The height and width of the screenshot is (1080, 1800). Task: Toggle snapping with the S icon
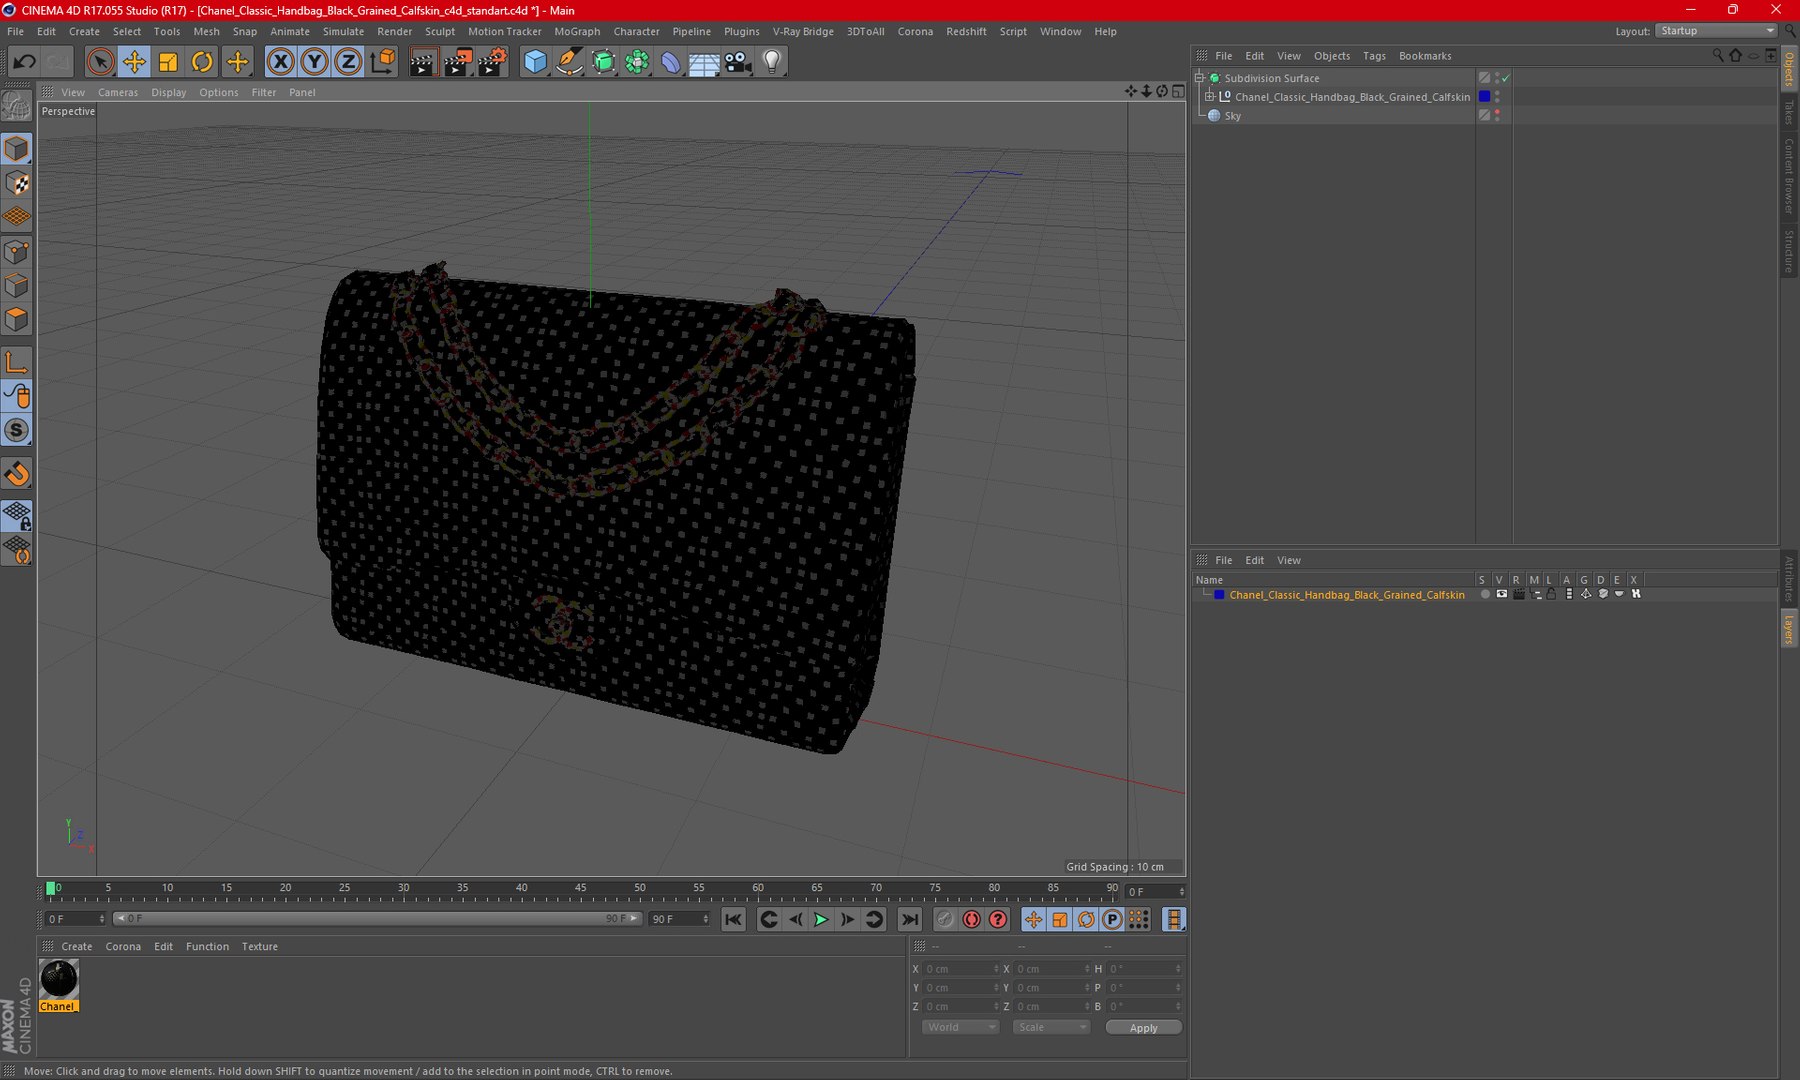pos(17,431)
